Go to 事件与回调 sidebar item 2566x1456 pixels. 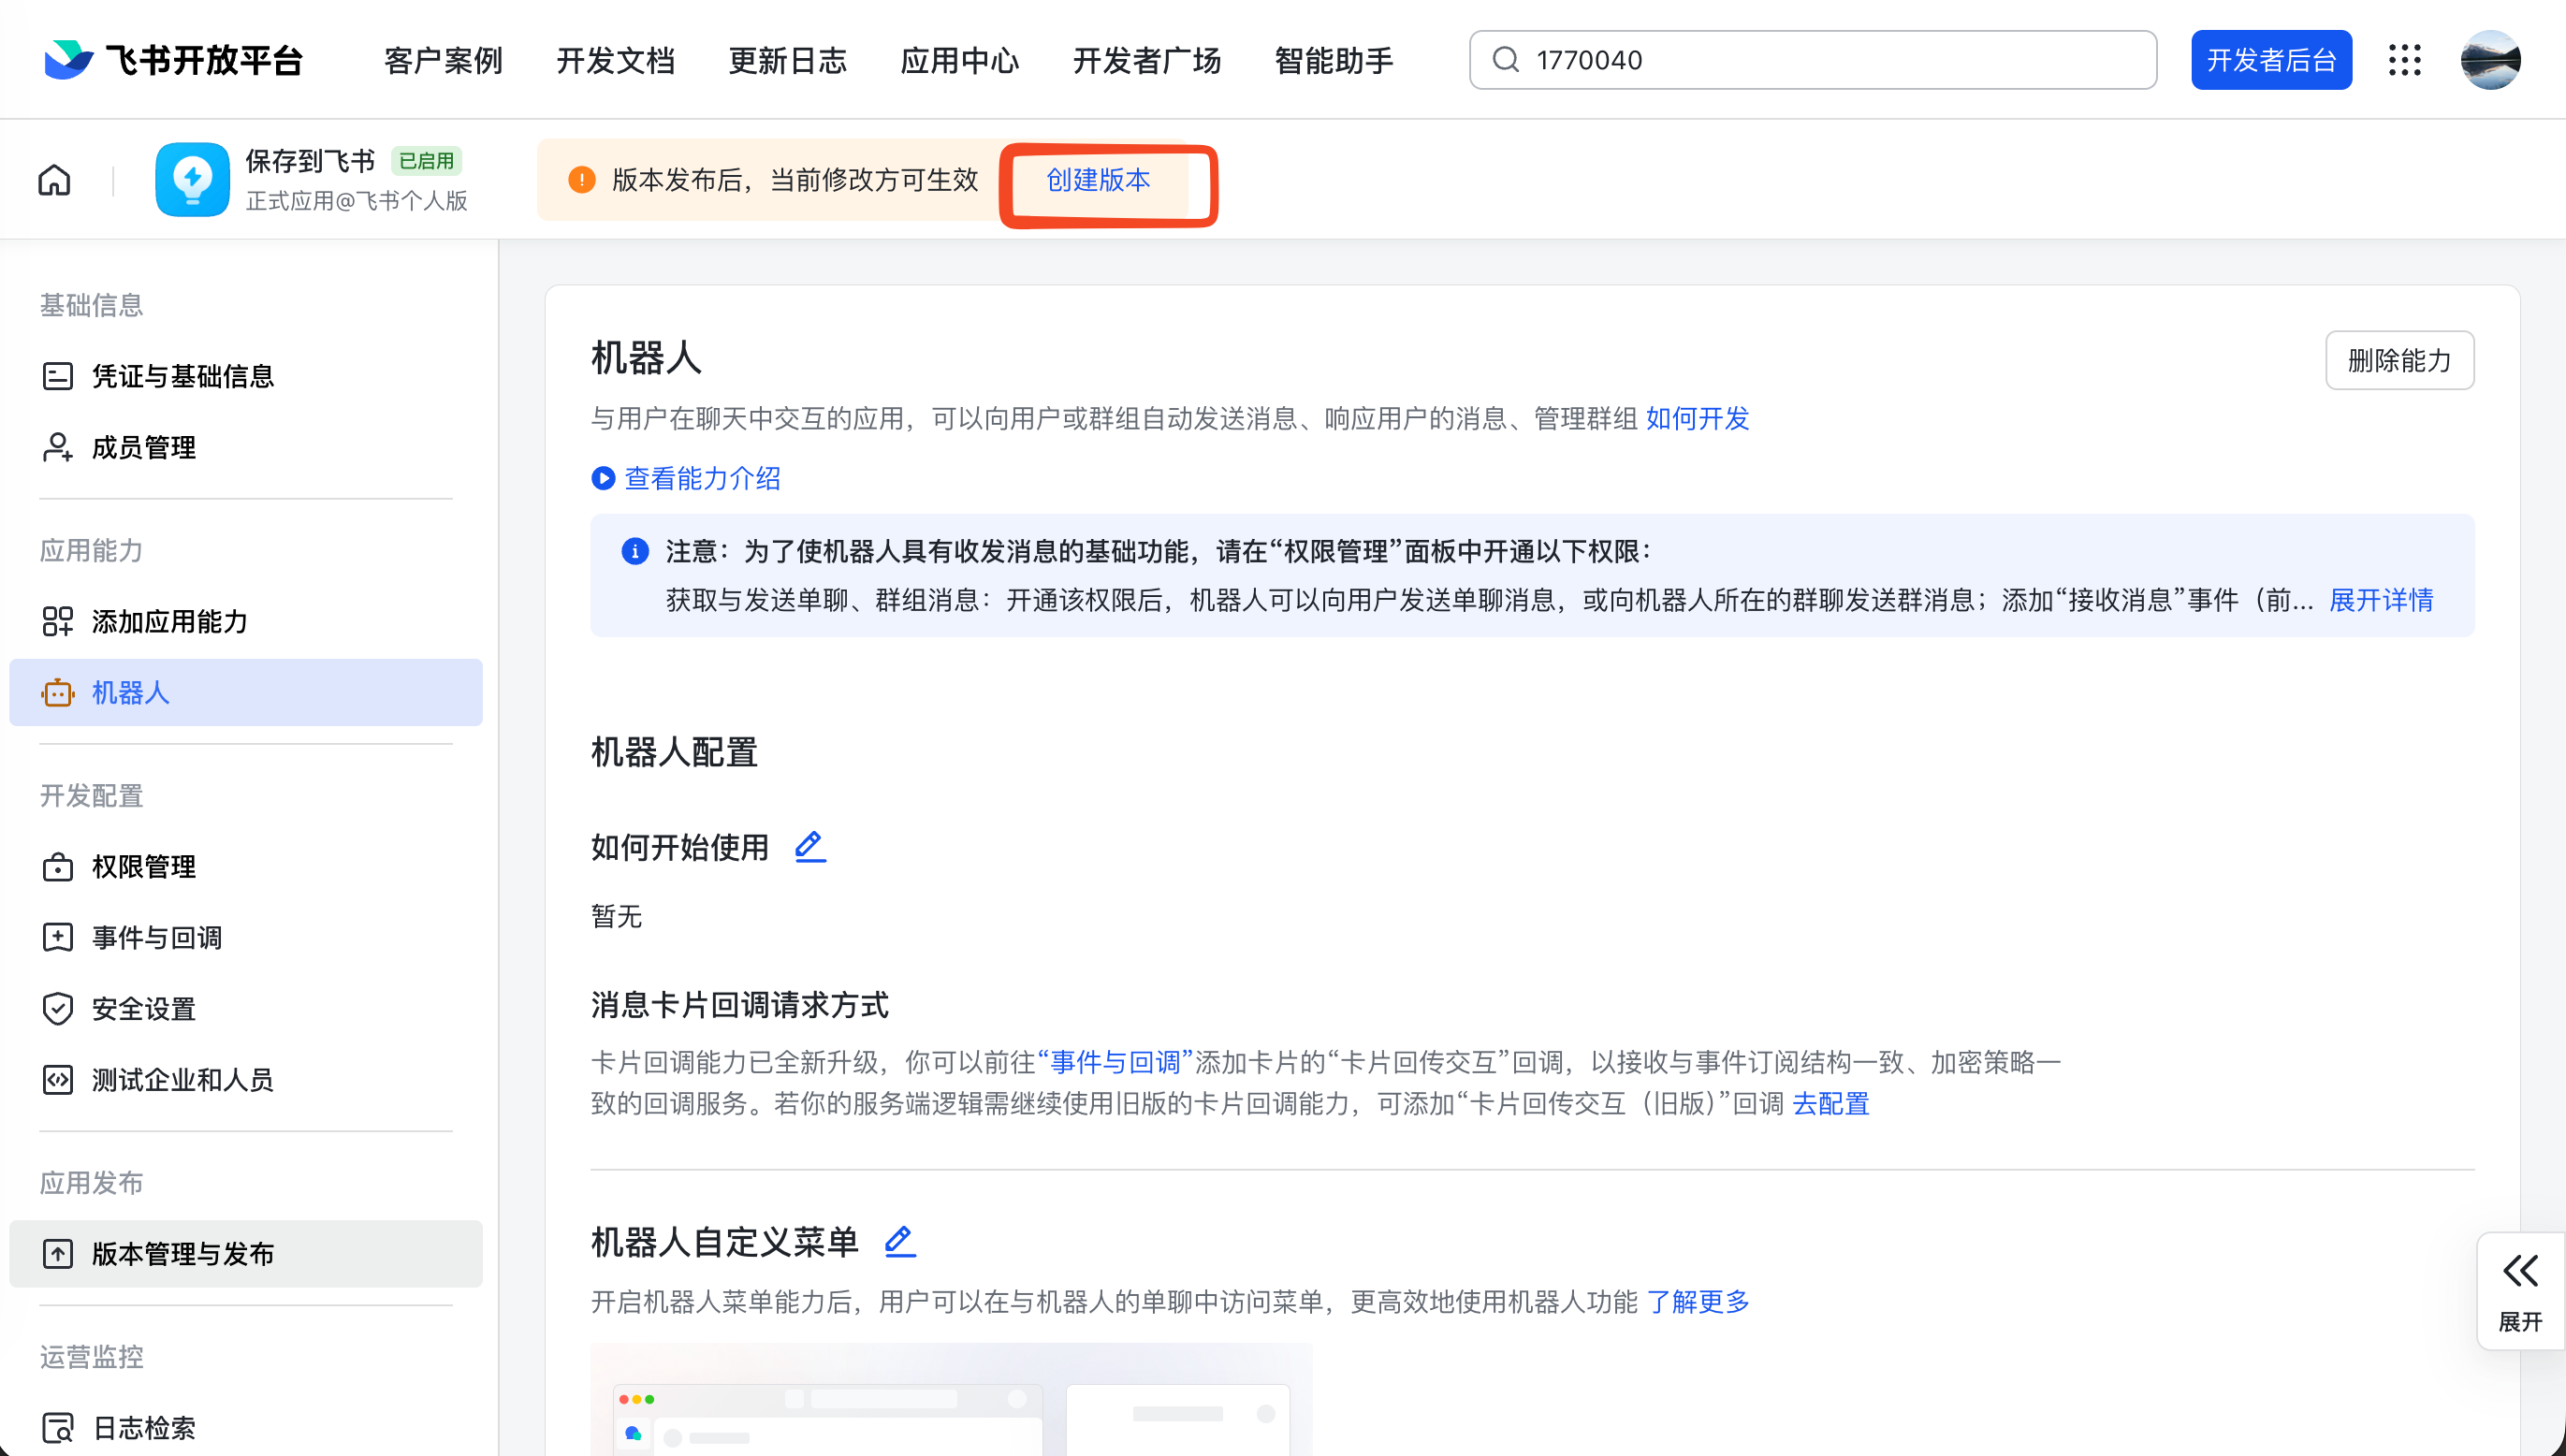[156, 937]
